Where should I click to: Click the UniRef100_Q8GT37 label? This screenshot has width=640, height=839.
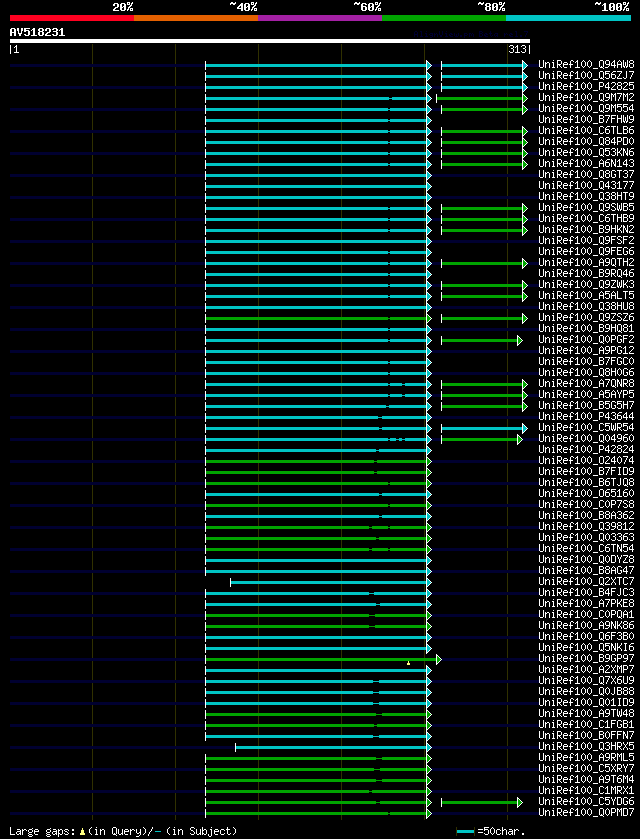click(x=586, y=175)
